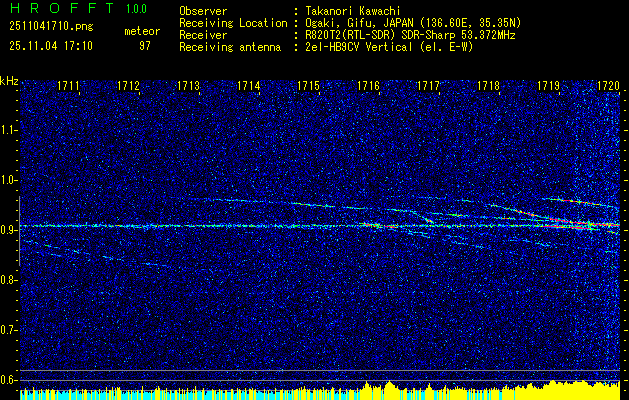The height and width of the screenshot is (400, 629).
Task: Click the 1715 time marker
Action: pos(308,85)
